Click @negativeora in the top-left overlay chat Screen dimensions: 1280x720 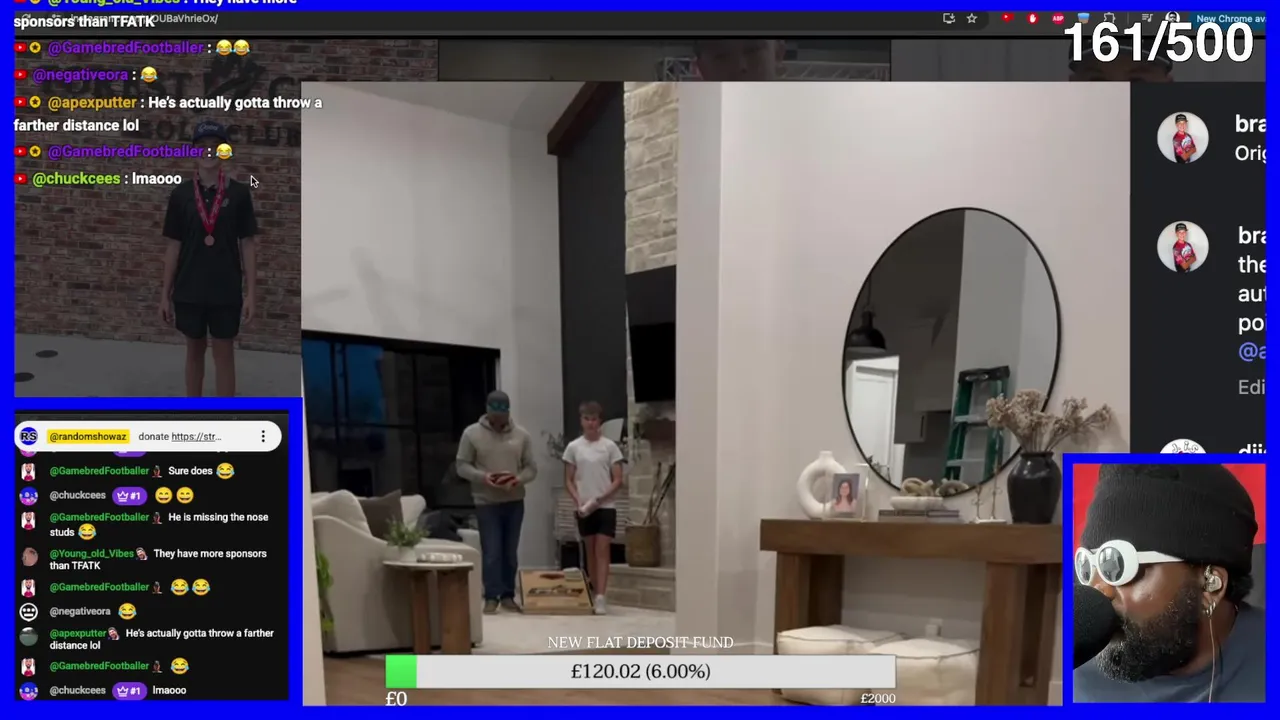coord(80,75)
